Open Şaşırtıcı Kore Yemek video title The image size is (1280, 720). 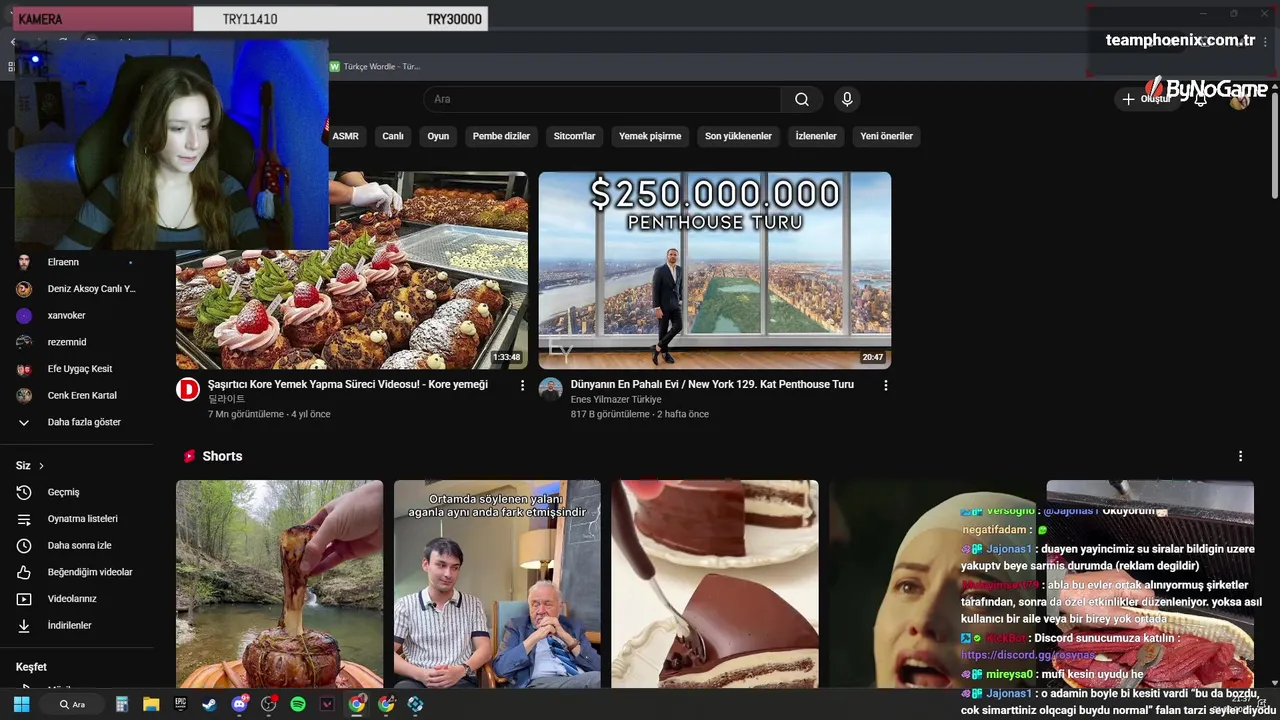(348, 384)
